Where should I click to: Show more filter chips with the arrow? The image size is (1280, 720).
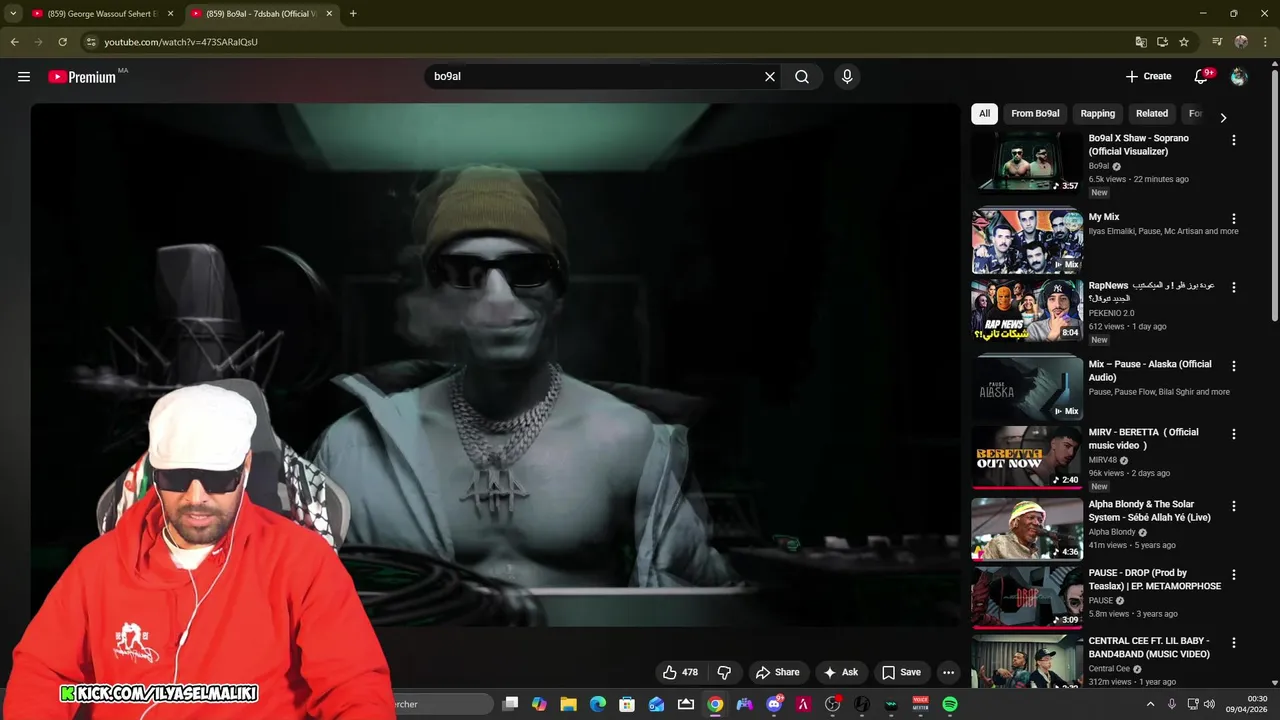click(1222, 117)
